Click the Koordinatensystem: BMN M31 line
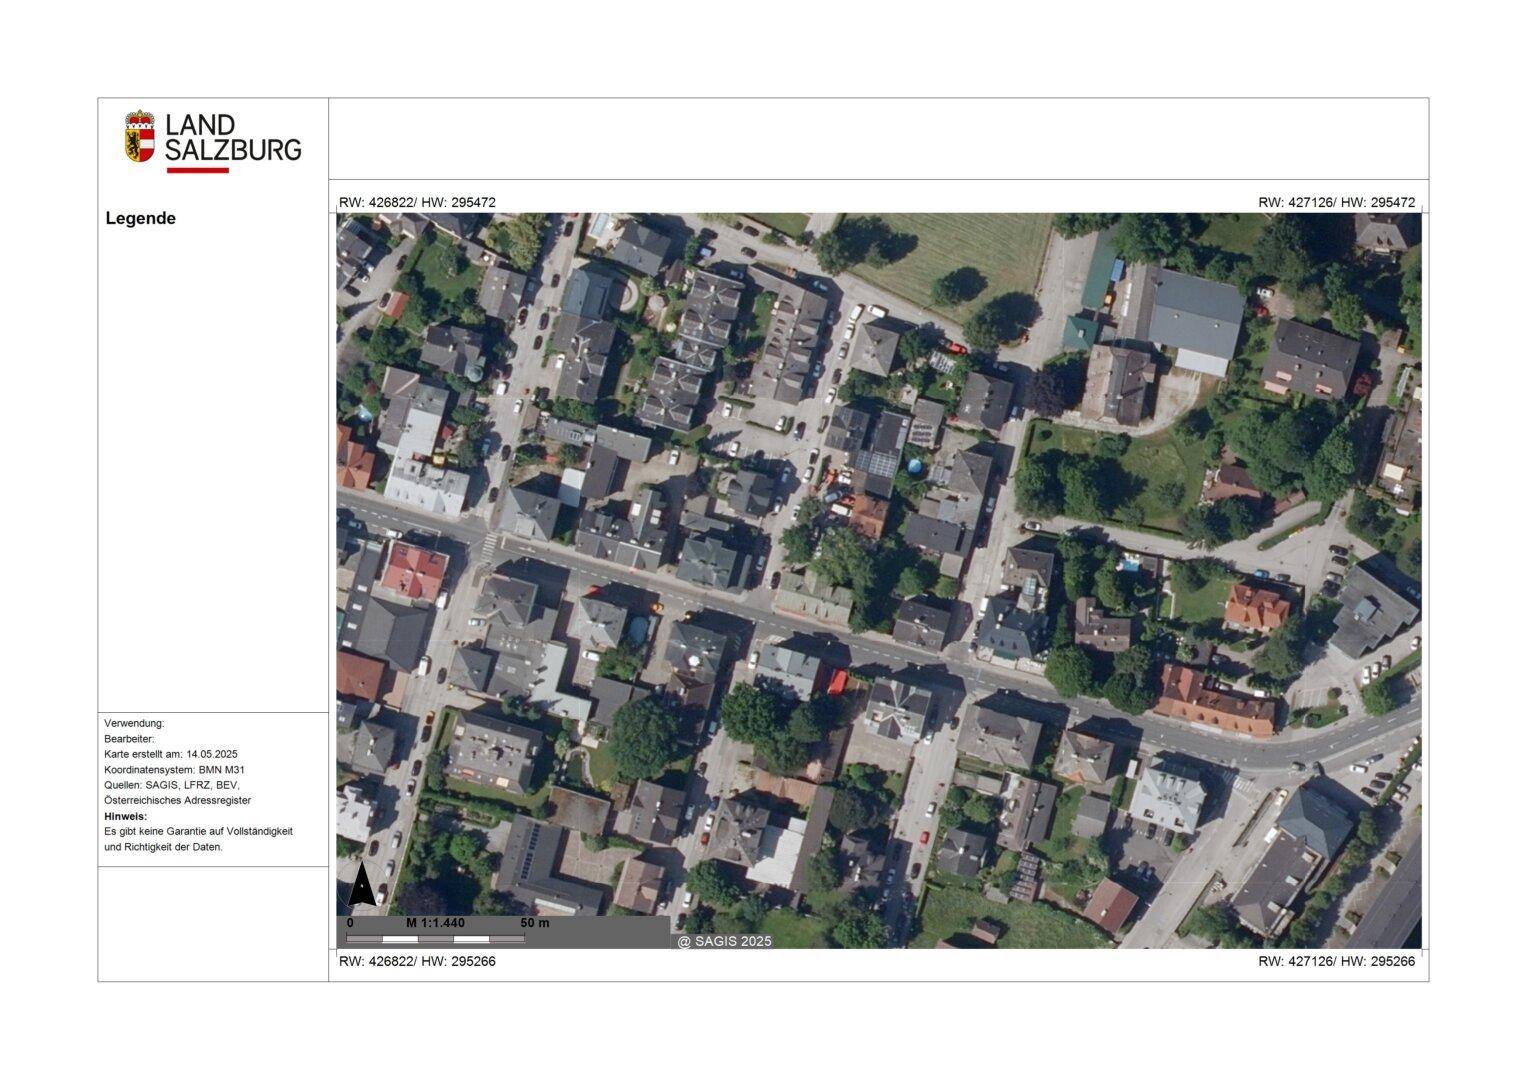This screenshot has width=1527, height=1080. point(174,770)
